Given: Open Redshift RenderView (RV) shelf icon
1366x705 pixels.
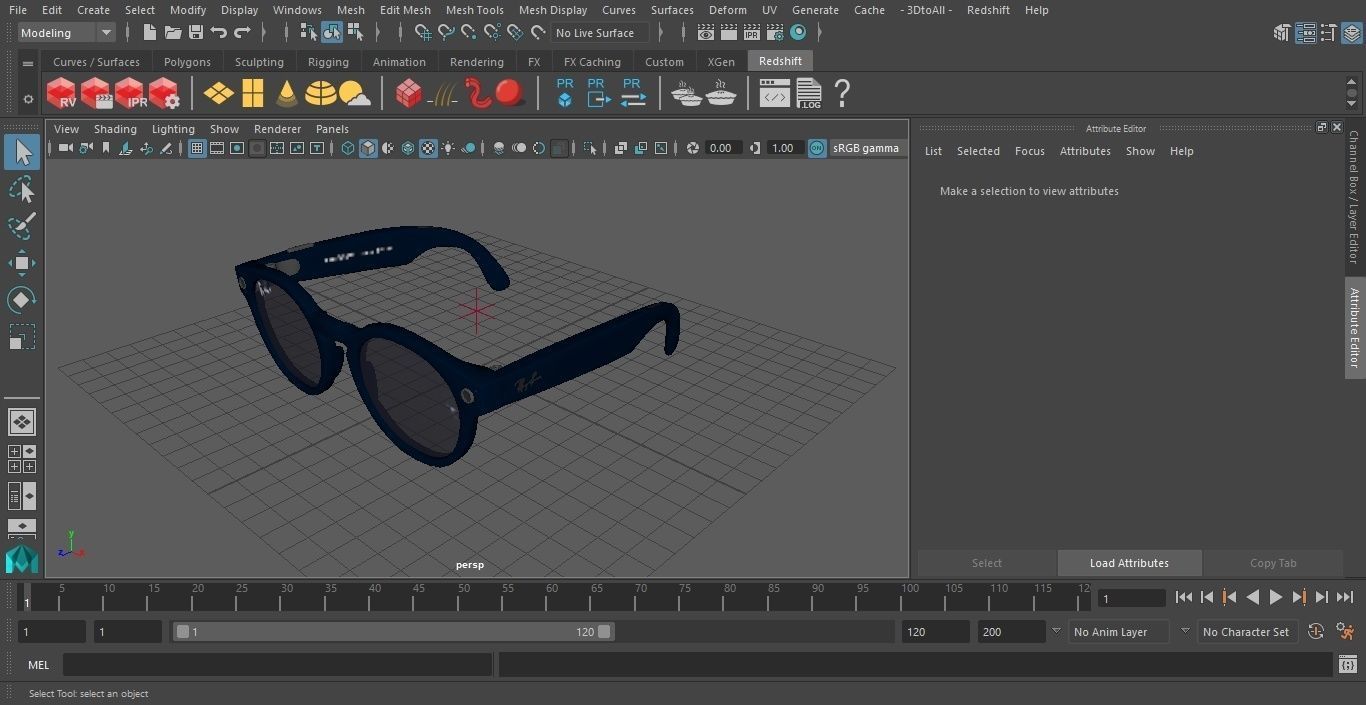Looking at the screenshot, I should tap(62, 94).
